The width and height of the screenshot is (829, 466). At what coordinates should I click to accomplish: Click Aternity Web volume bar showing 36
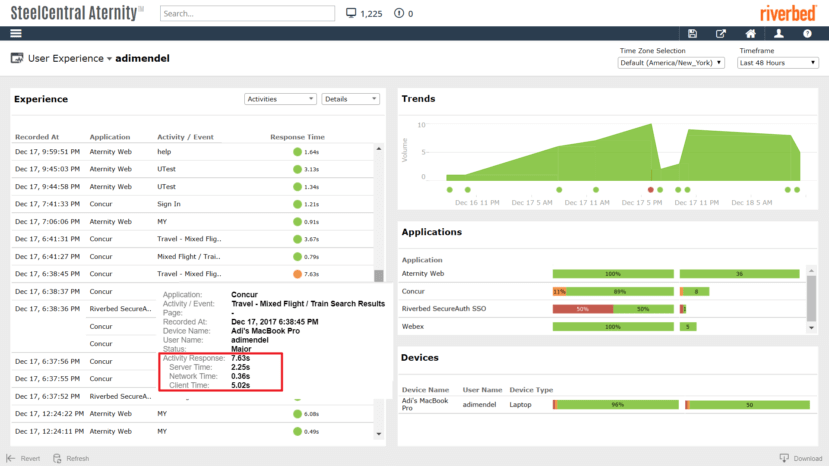740,273
